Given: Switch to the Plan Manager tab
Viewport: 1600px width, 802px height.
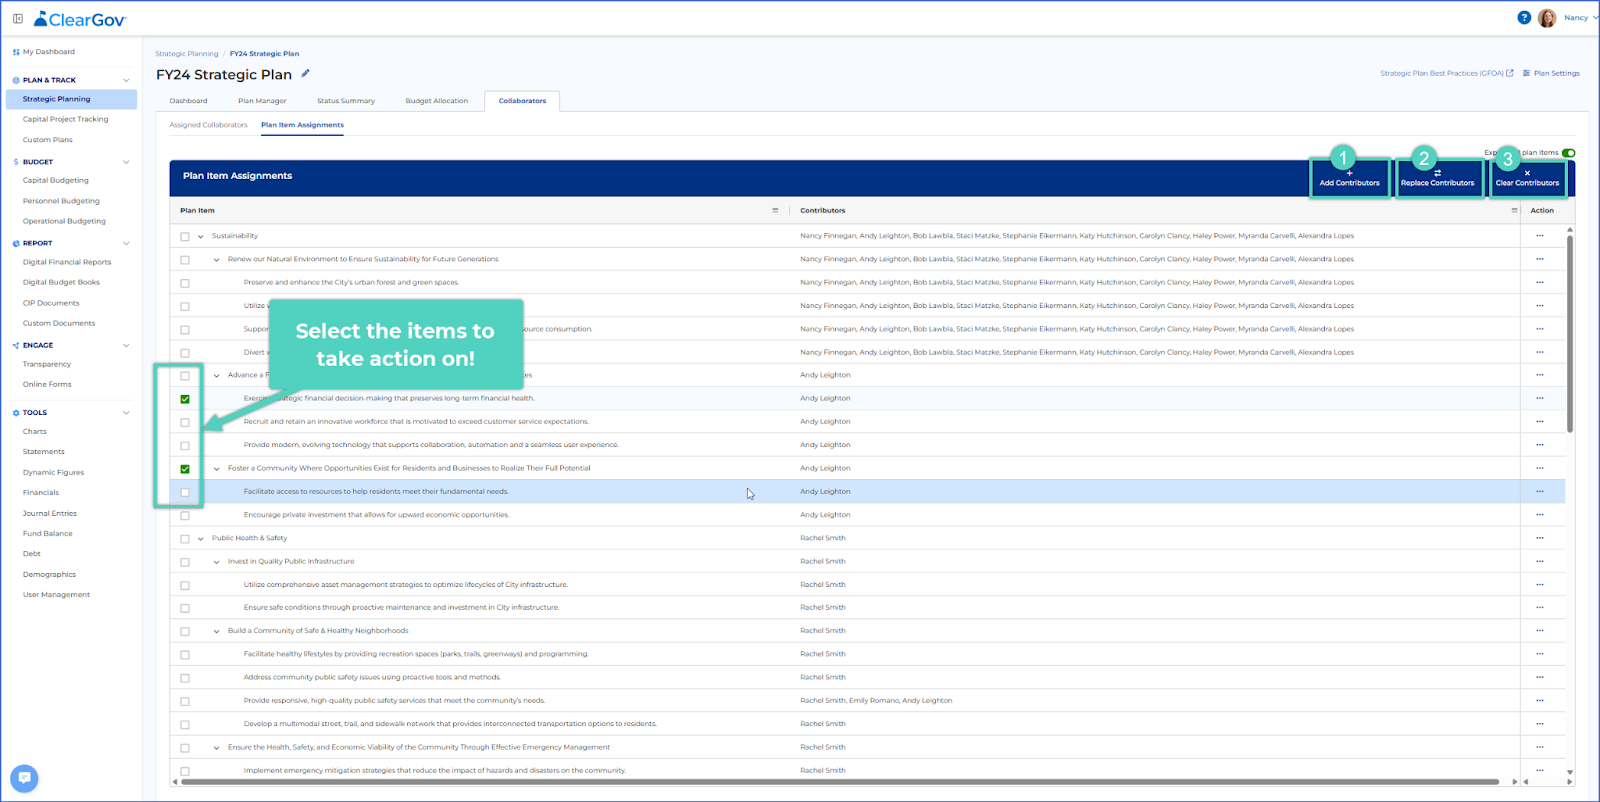Looking at the screenshot, I should point(262,101).
